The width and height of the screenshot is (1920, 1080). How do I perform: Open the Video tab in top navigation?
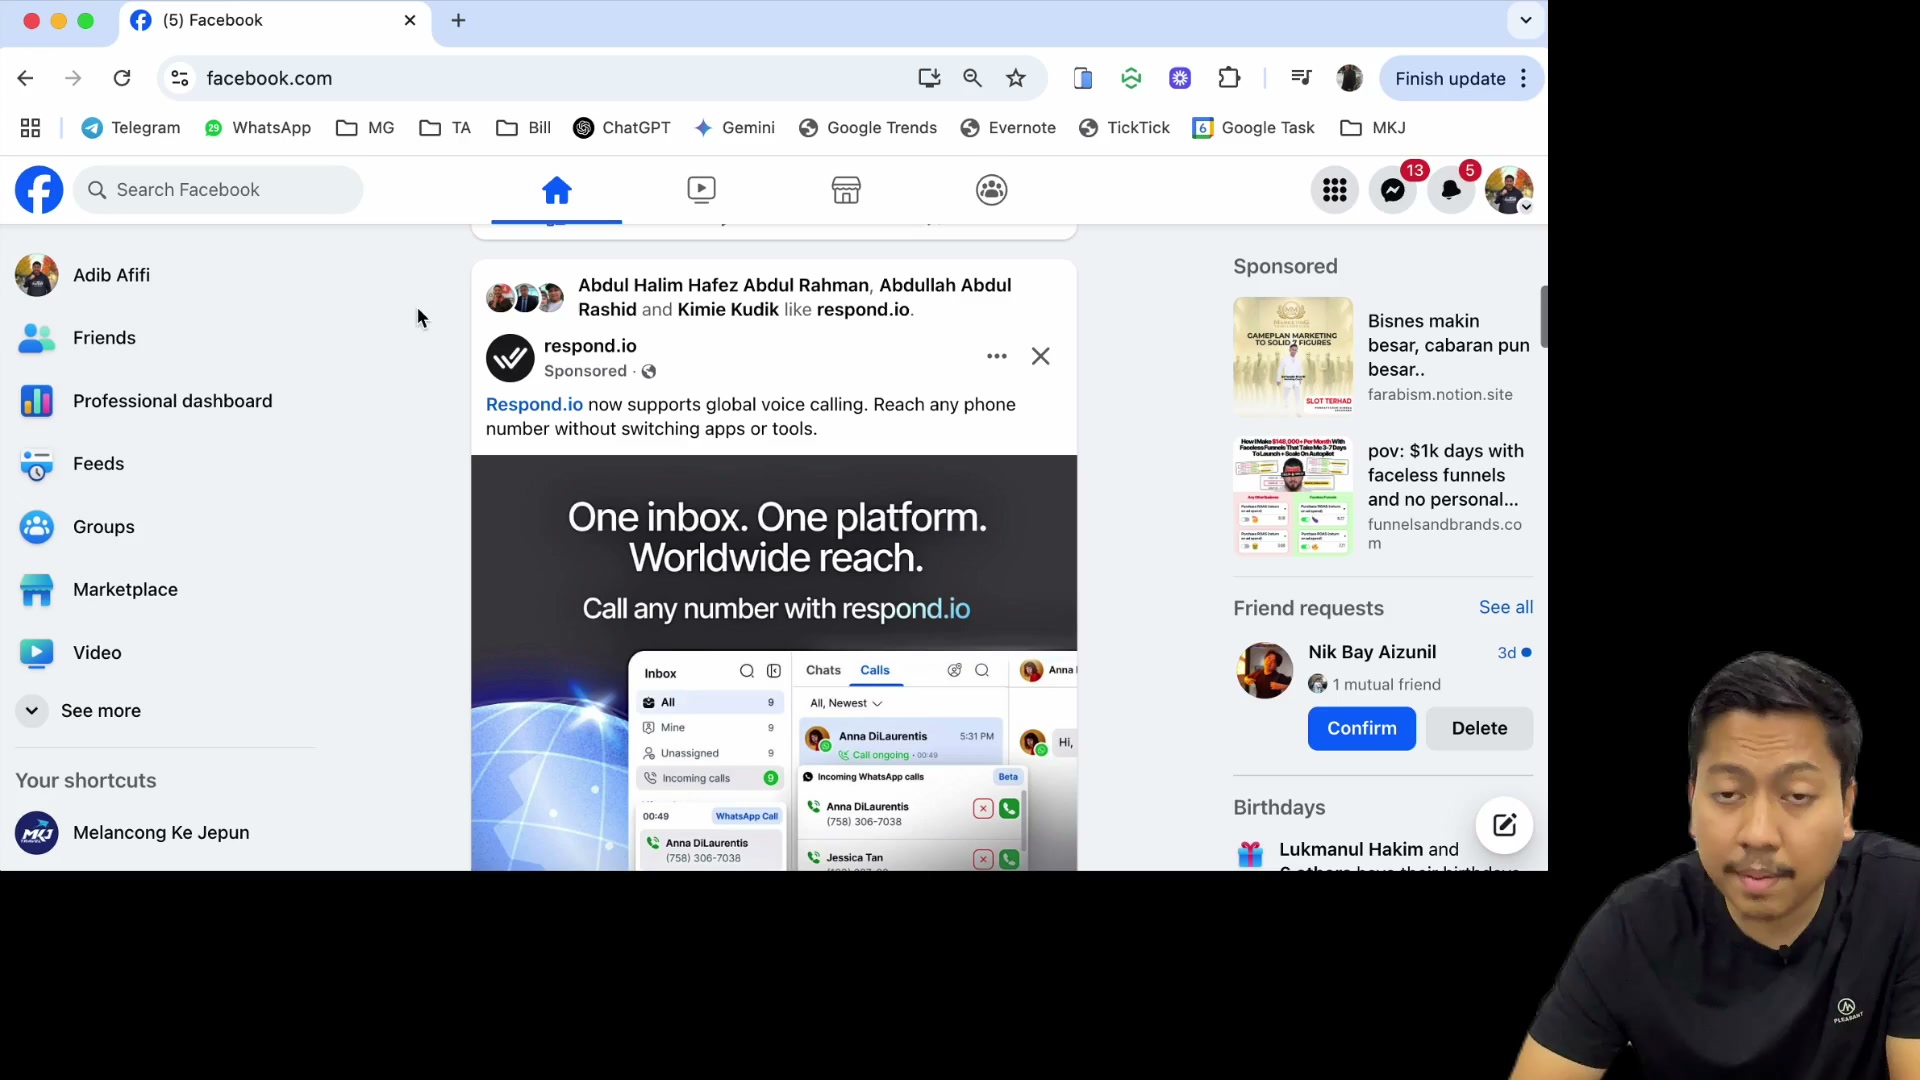tap(701, 190)
